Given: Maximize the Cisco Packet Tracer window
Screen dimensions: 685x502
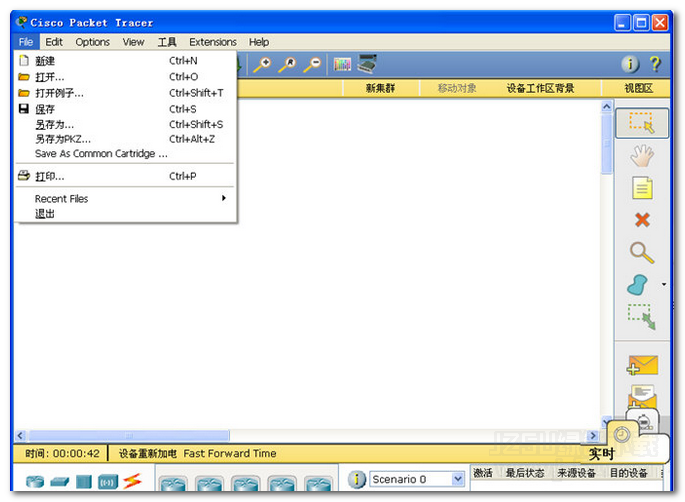Looking at the screenshot, I should tap(641, 23).
